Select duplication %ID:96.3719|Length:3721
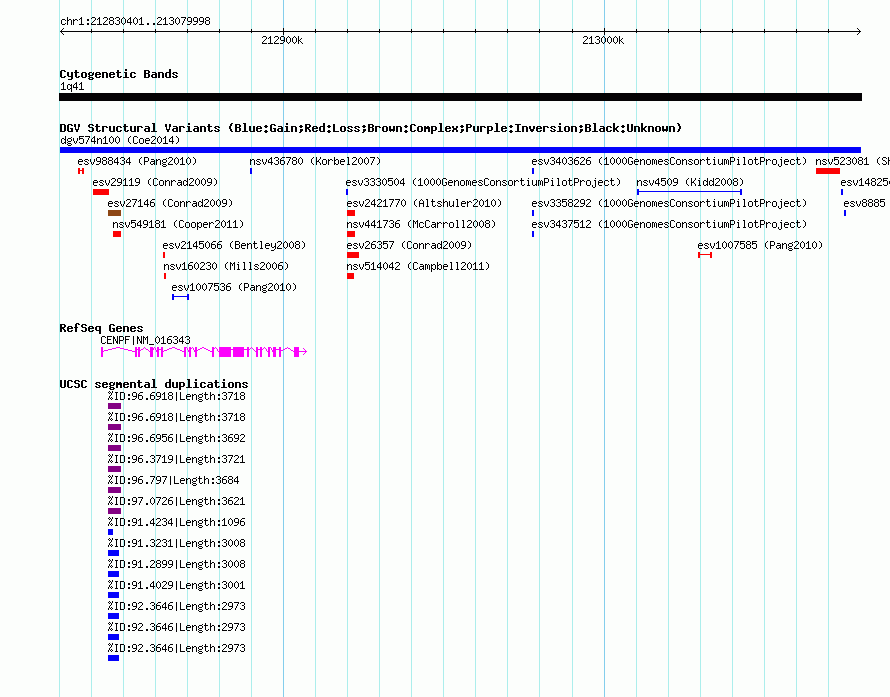Screen dimensions: 890x697 click(177, 459)
